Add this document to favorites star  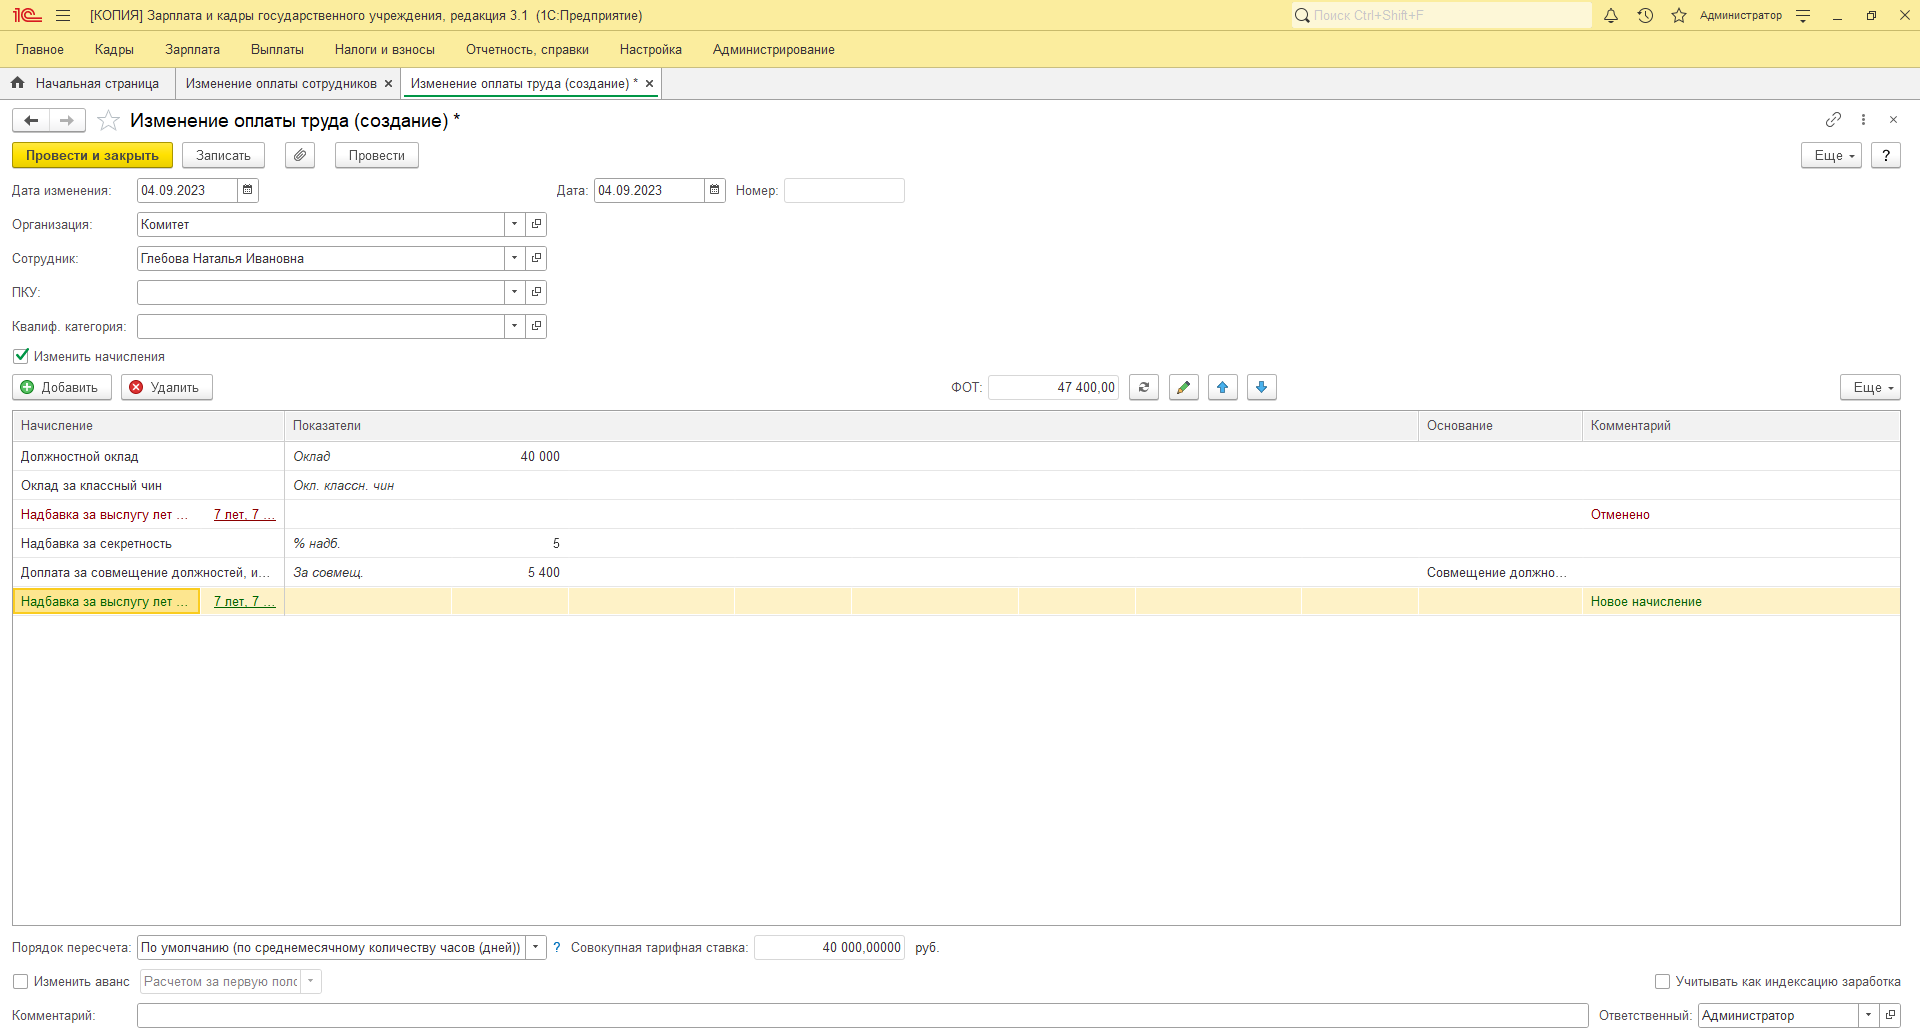pyautogui.click(x=109, y=121)
